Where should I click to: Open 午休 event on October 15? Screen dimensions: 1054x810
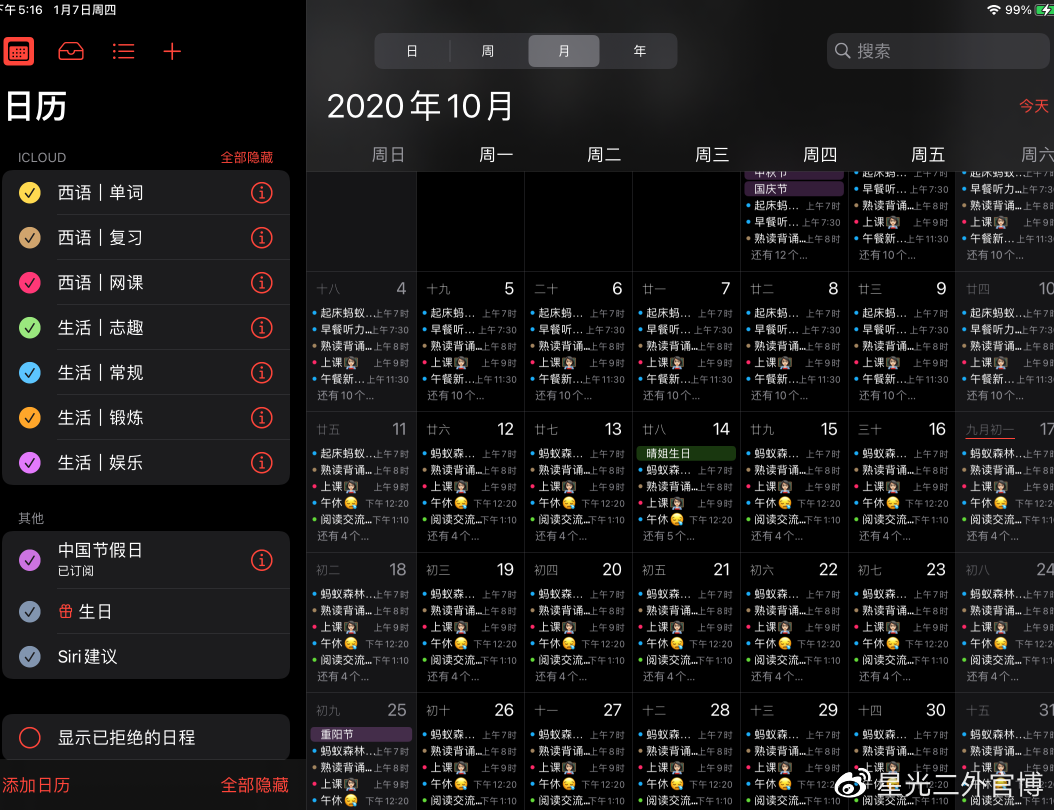794,503
